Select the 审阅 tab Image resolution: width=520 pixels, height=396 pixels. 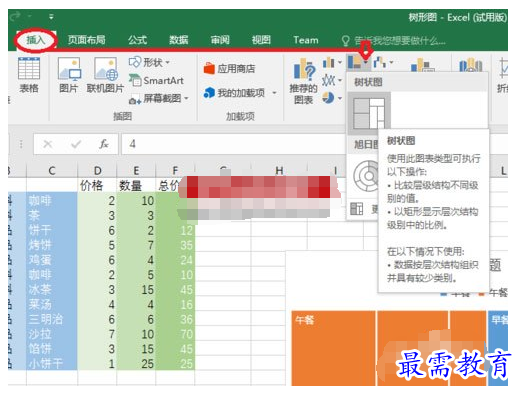pyautogui.click(x=220, y=40)
